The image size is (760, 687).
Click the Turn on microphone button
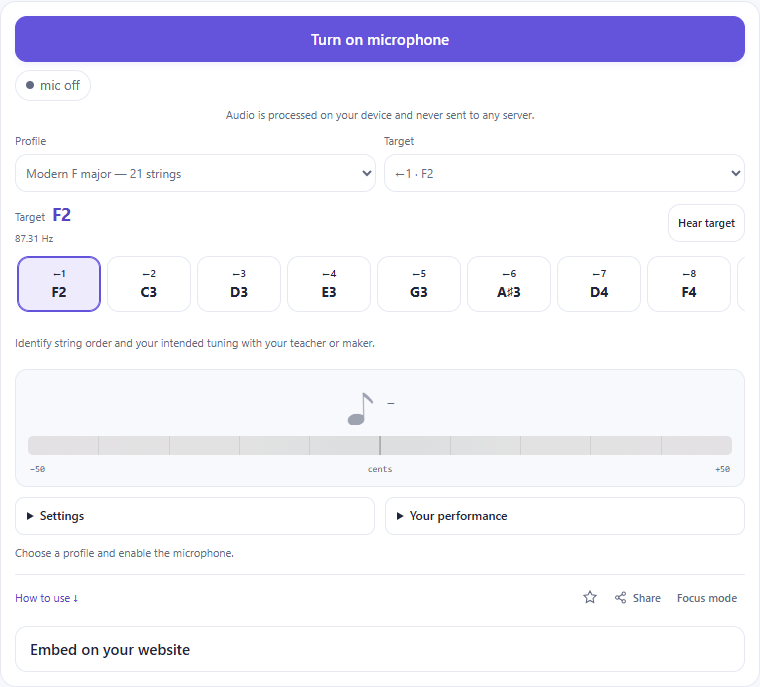click(x=380, y=39)
